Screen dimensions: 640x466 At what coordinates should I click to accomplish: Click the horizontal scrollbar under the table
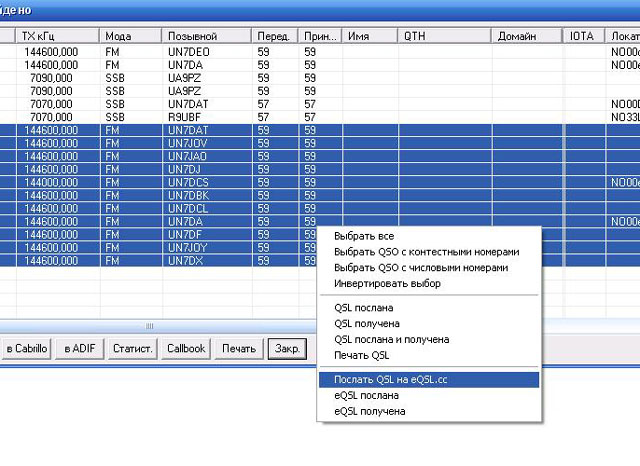coord(150,326)
